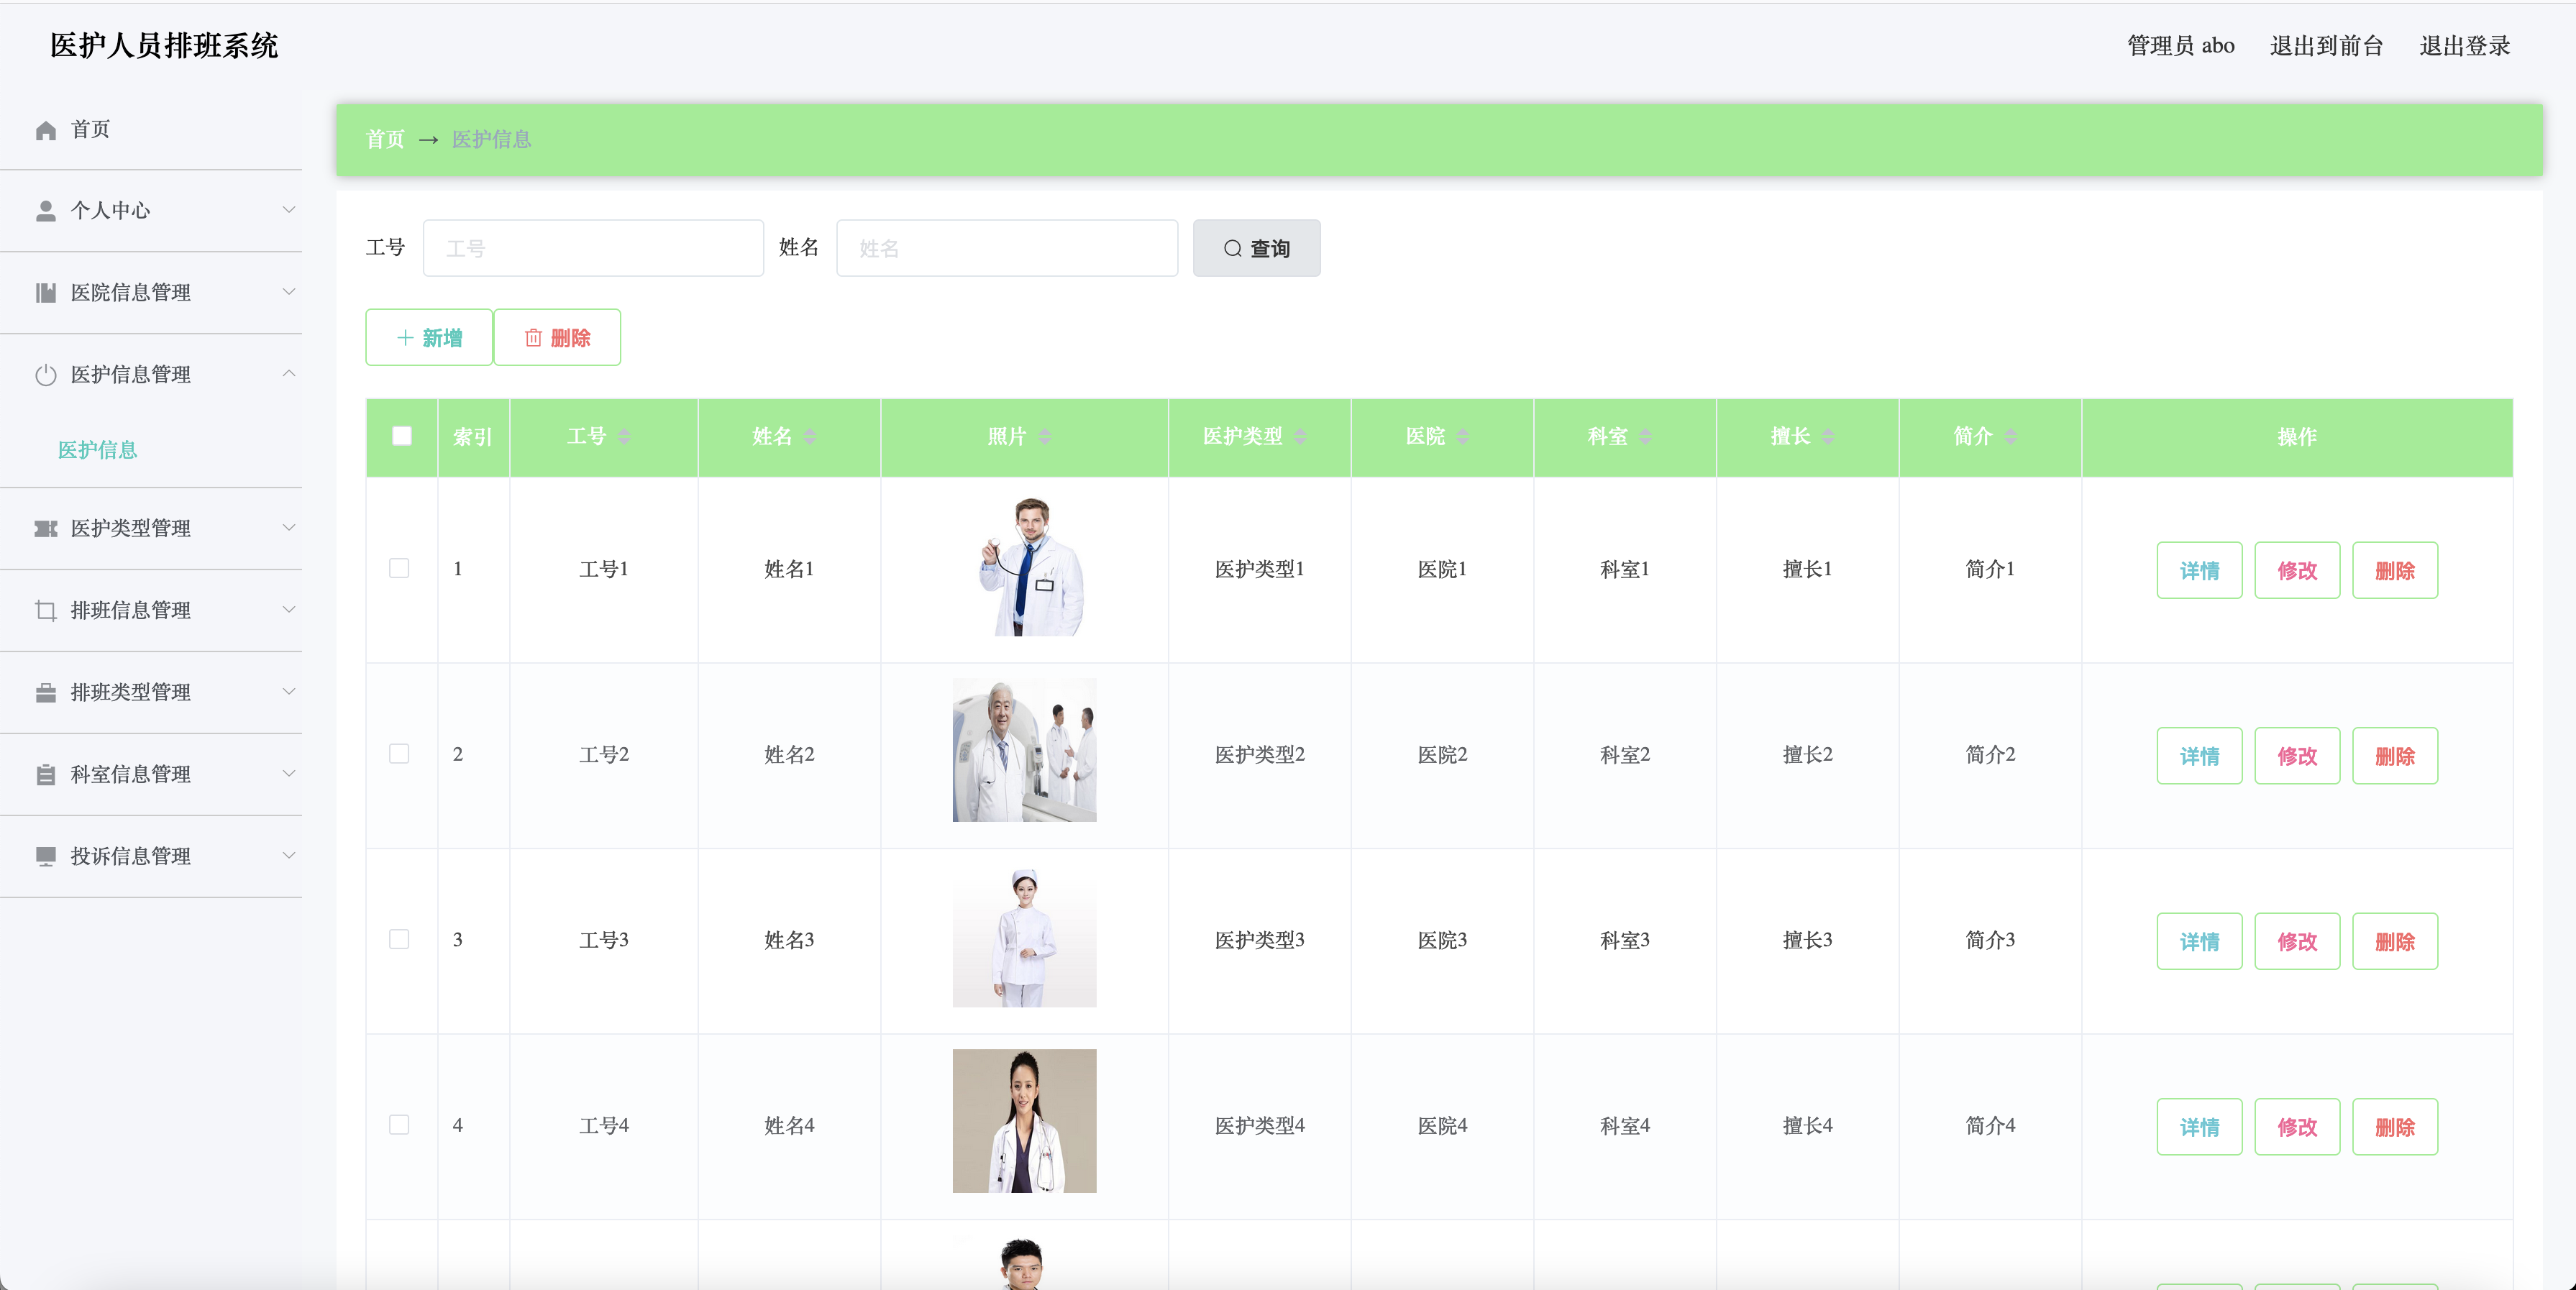The image size is (2576, 1290).
Task: Sort by 照片 column arrows
Action: (1045, 437)
